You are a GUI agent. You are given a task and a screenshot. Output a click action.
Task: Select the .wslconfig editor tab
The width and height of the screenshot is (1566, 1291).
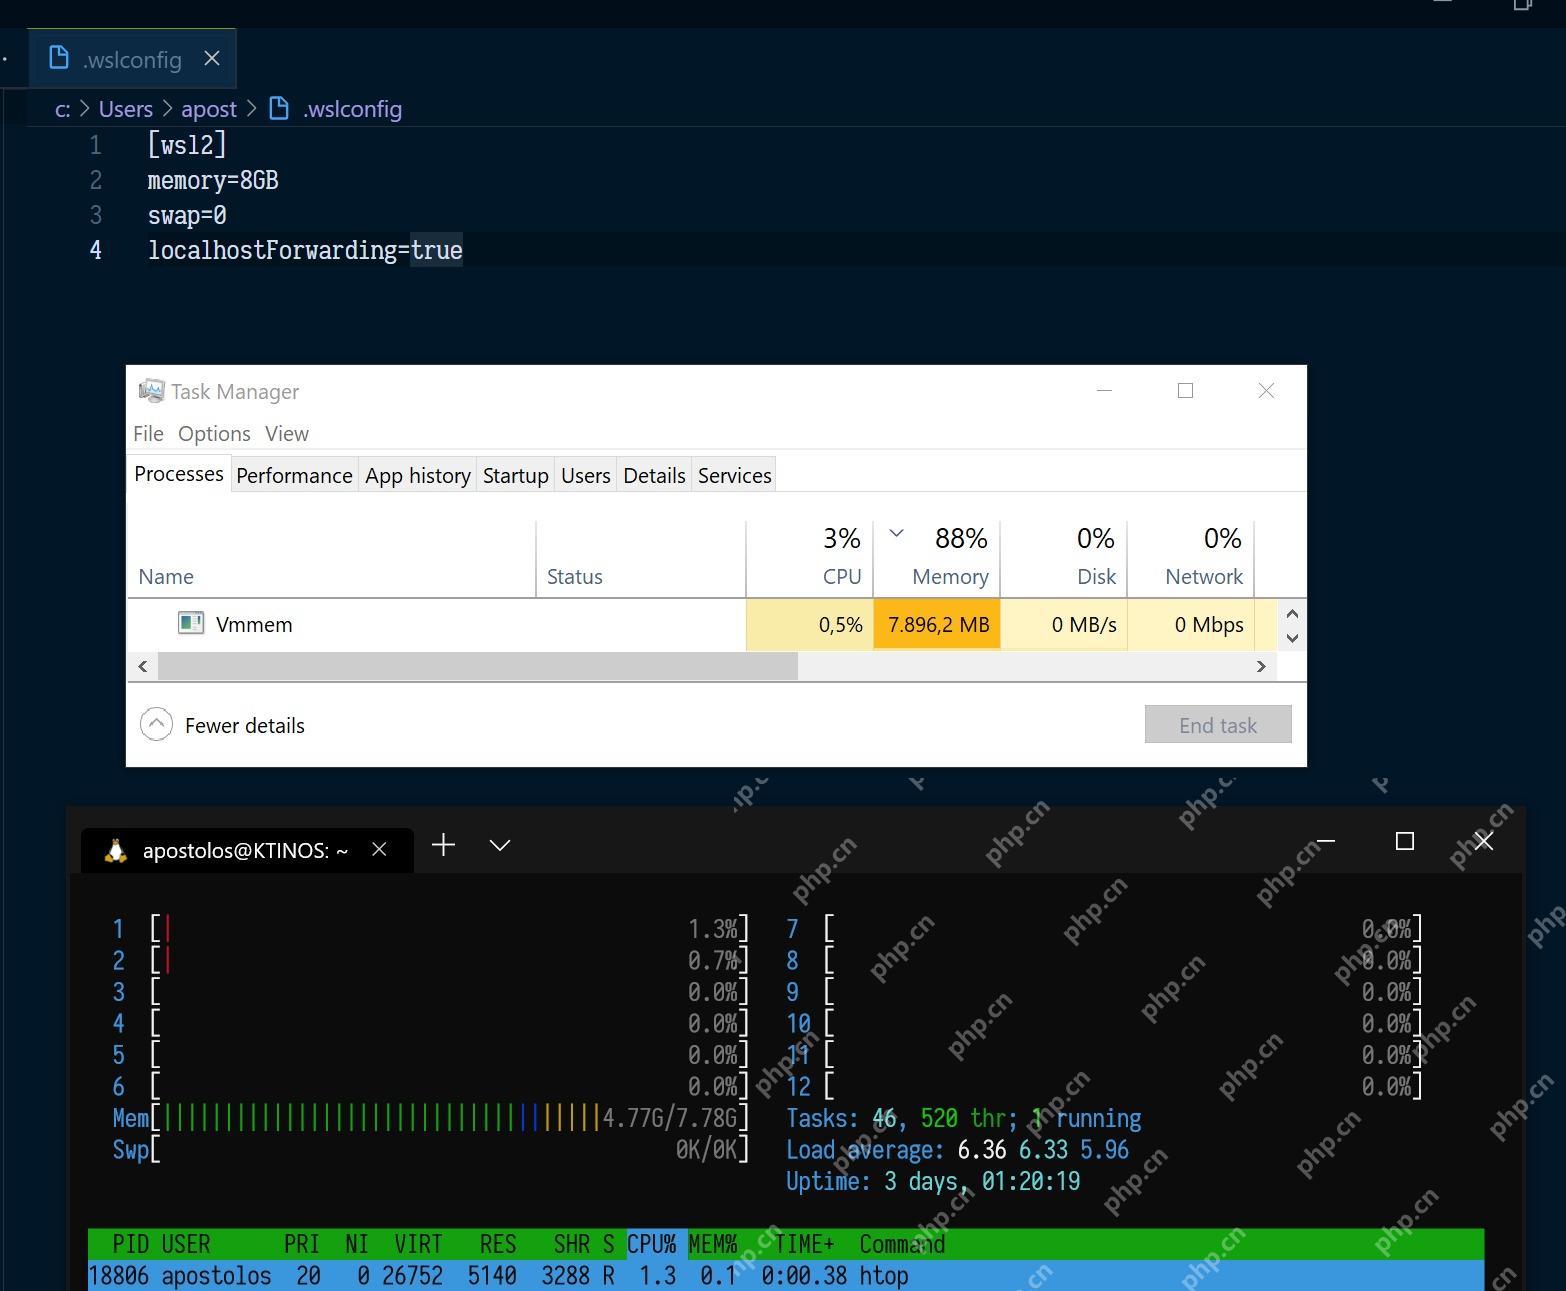tap(133, 59)
